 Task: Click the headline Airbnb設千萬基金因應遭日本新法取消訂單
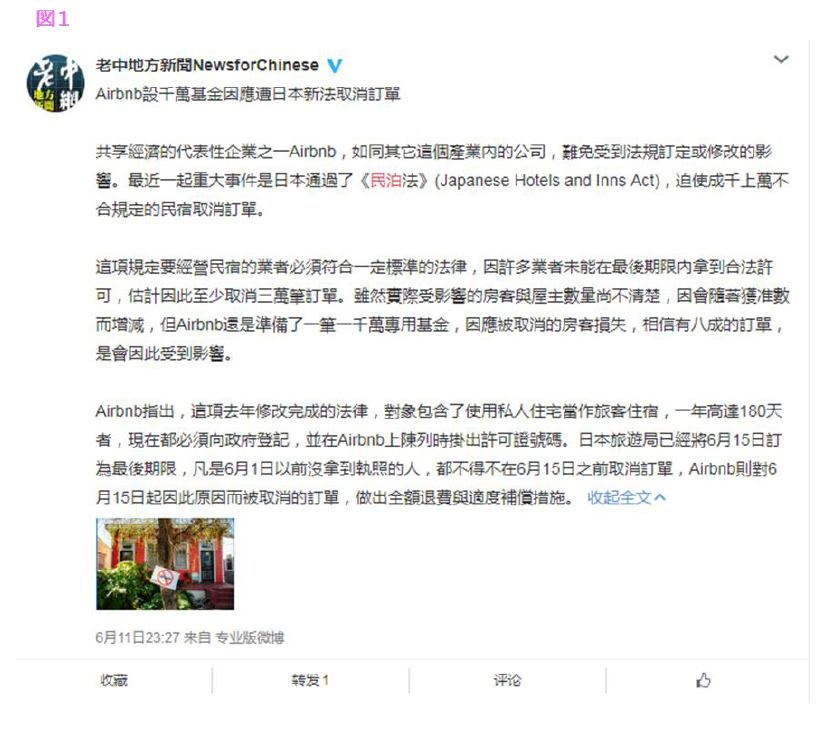pos(248,94)
